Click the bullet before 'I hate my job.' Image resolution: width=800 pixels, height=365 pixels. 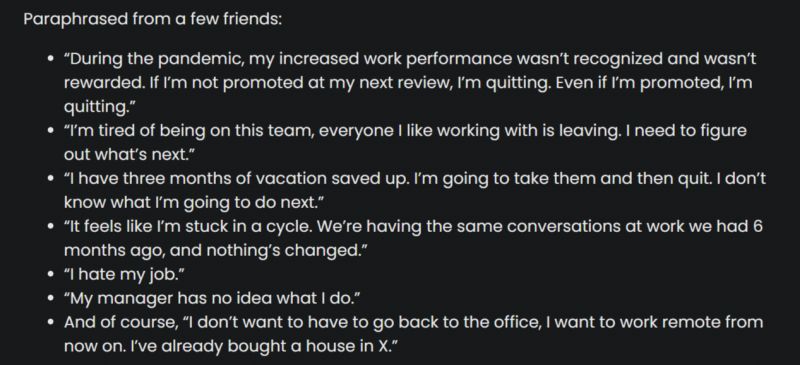click(x=50, y=275)
